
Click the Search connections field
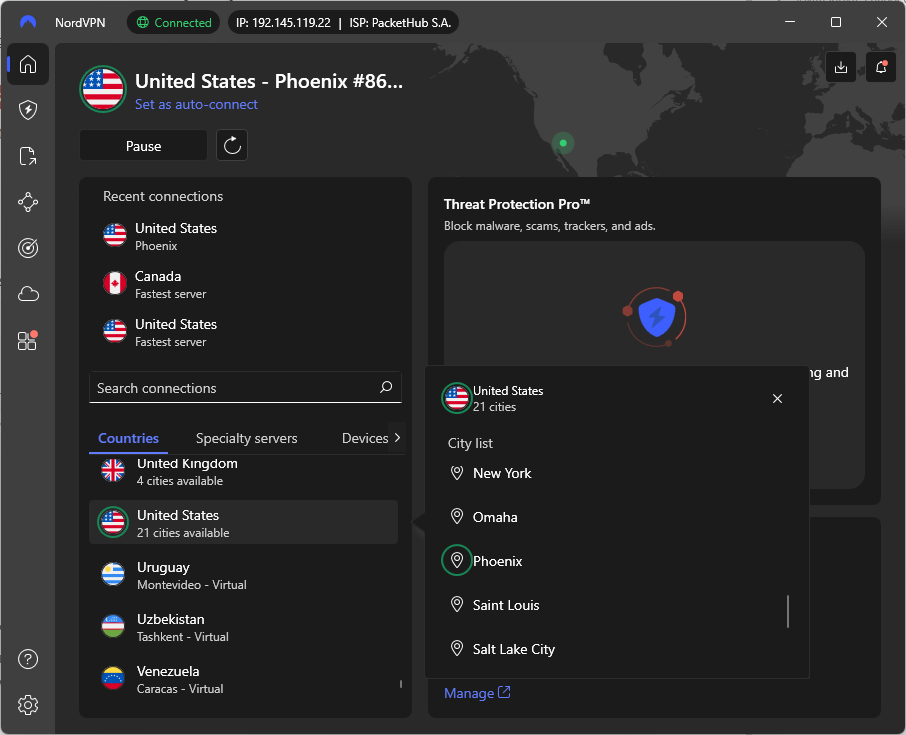[x=245, y=388]
